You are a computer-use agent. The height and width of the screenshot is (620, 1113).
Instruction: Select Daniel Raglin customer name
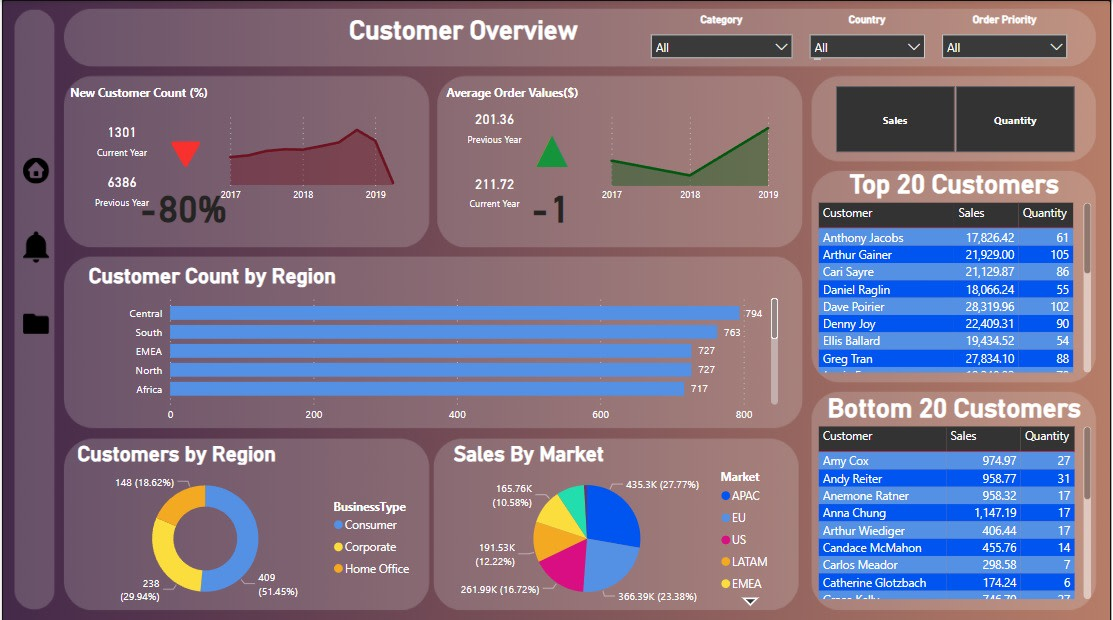[856, 290]
